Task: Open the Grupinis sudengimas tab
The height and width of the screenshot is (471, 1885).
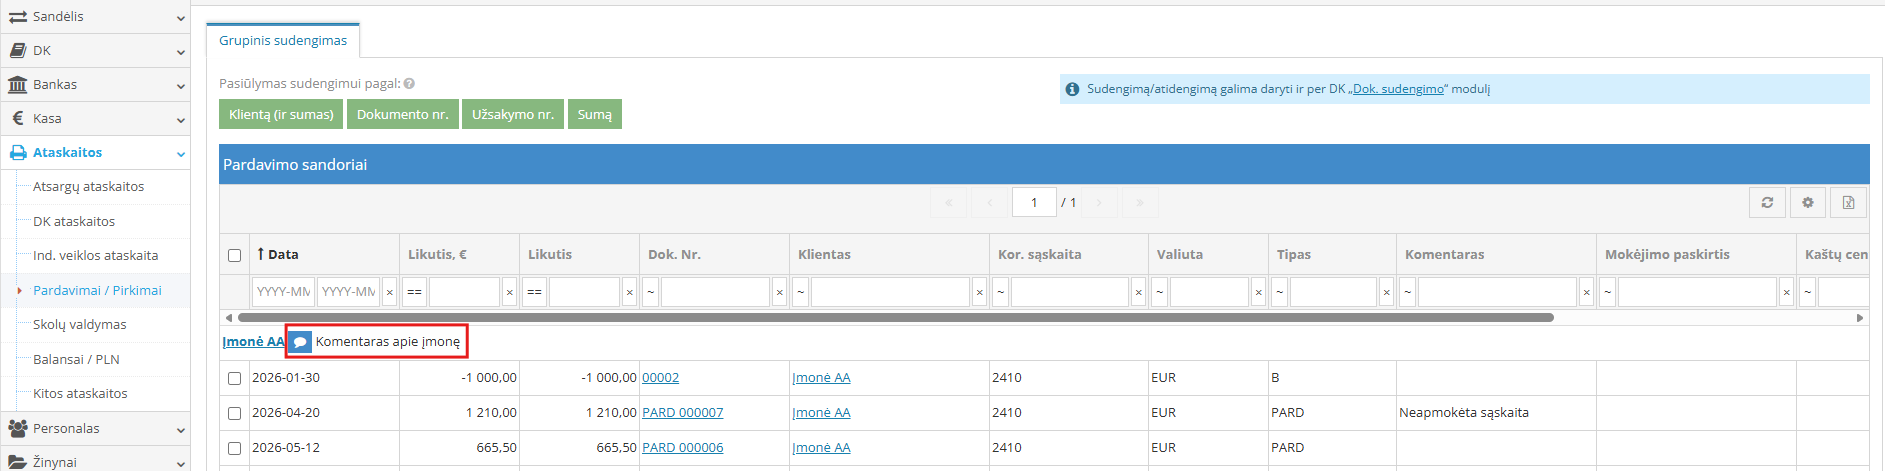Action: [283, 40]
